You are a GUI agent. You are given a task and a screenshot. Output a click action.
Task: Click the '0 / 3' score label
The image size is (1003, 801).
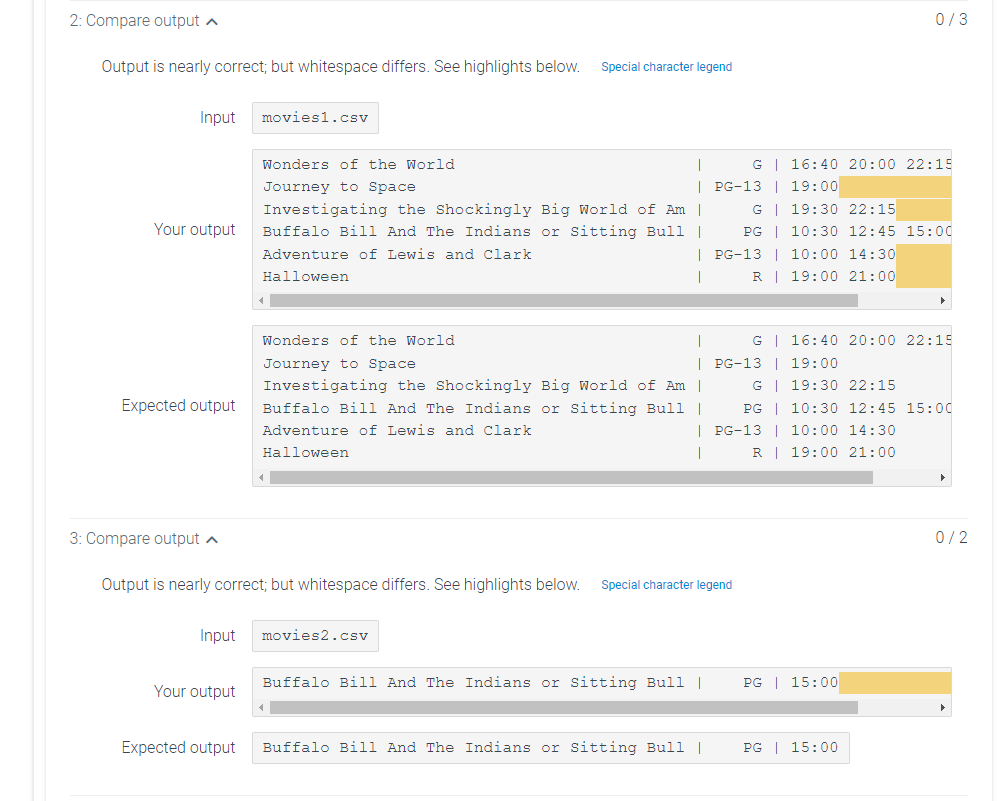point(951,19)
